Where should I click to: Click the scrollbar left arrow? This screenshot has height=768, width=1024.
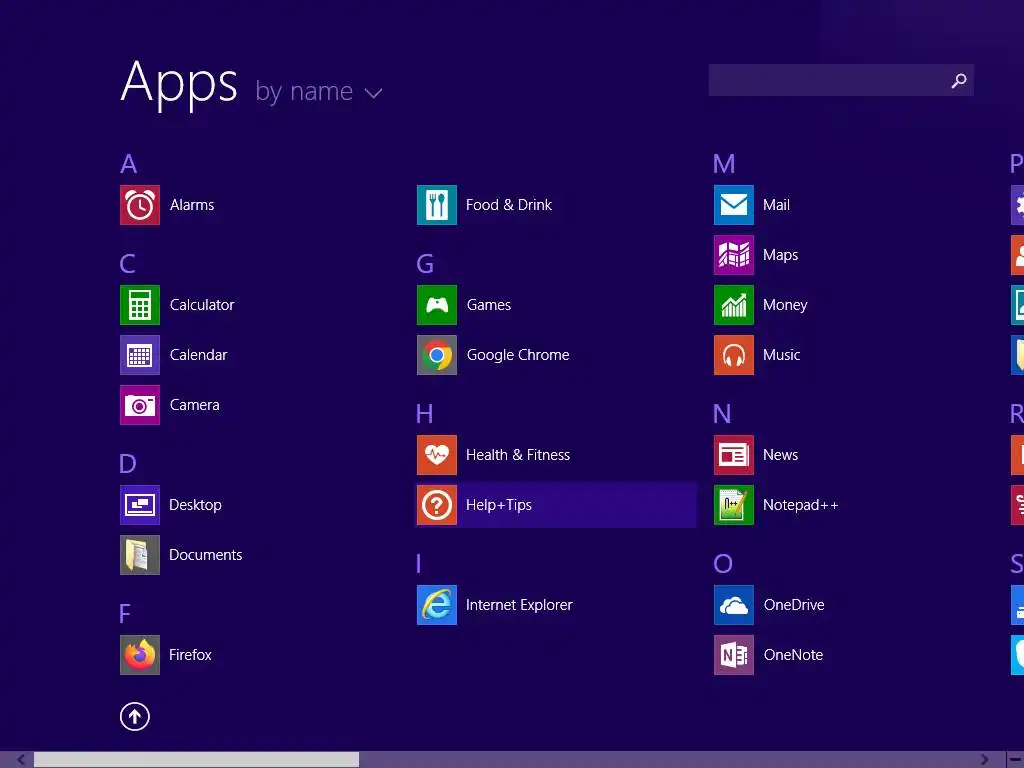click(x=21, y=760)
